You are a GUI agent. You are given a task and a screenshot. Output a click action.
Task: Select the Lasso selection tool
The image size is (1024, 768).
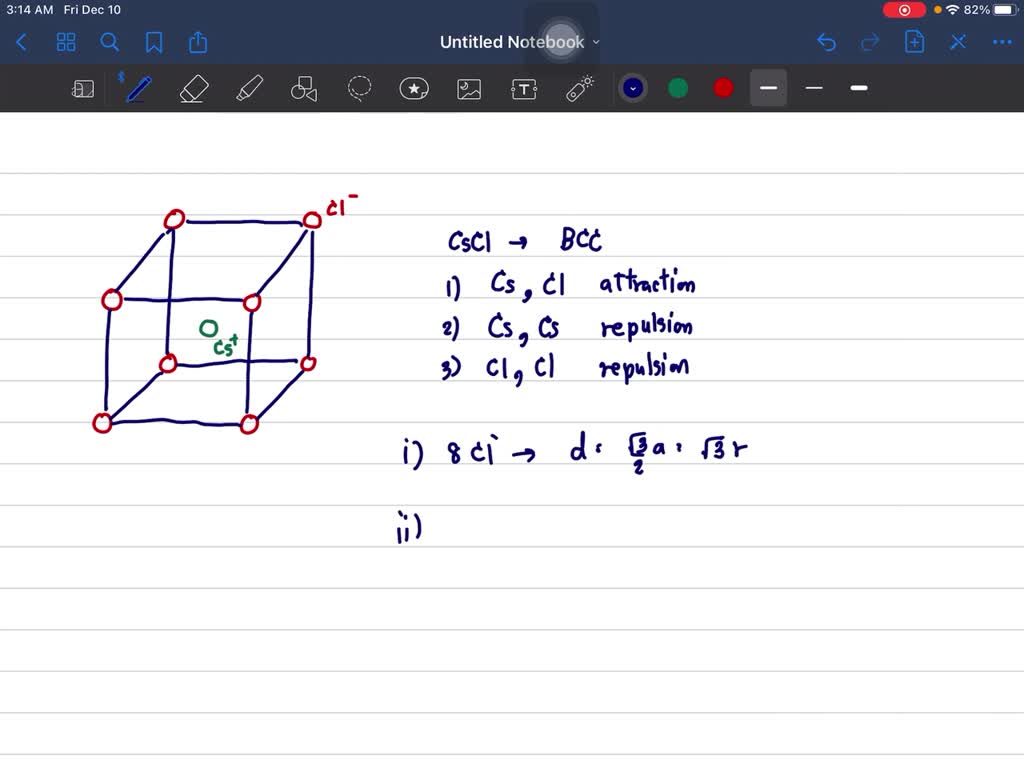[x=359, y=89]
